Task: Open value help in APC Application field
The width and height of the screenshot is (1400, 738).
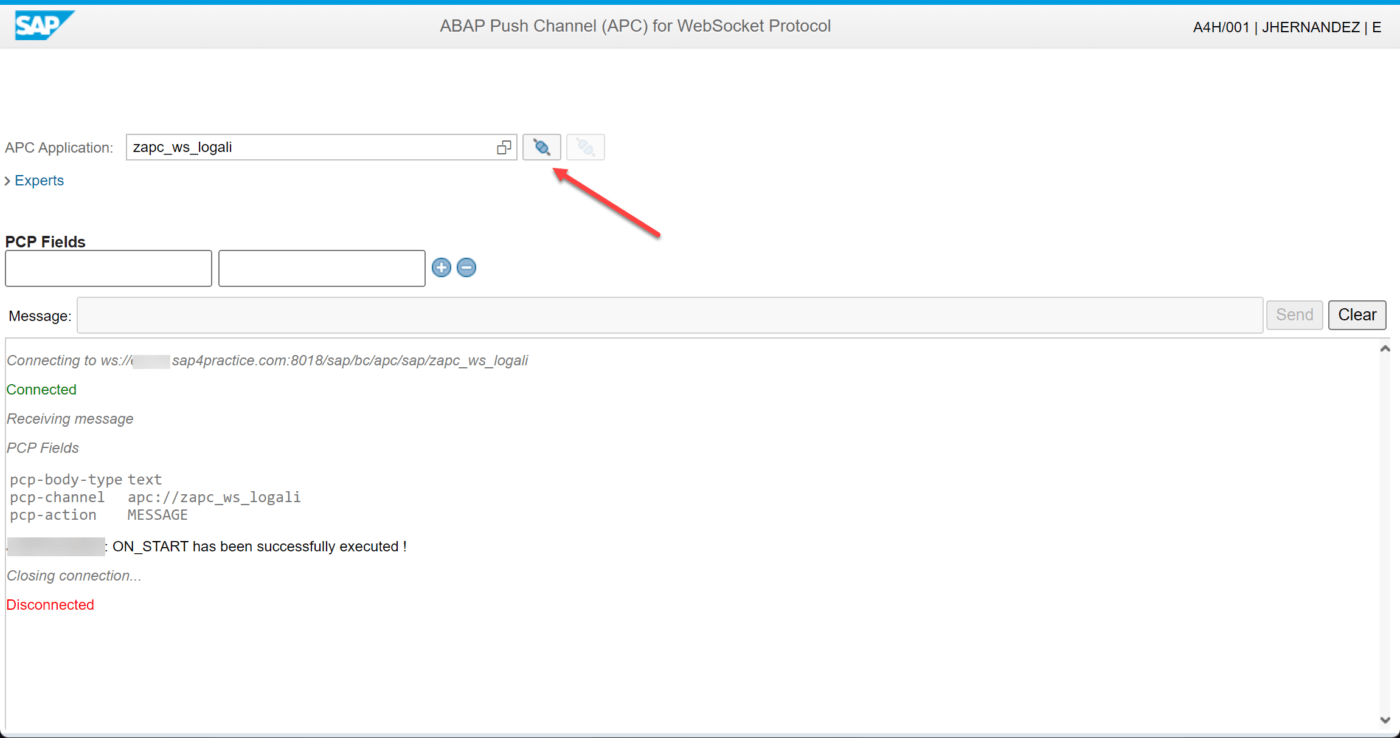Action: click(x=504, y=148)
